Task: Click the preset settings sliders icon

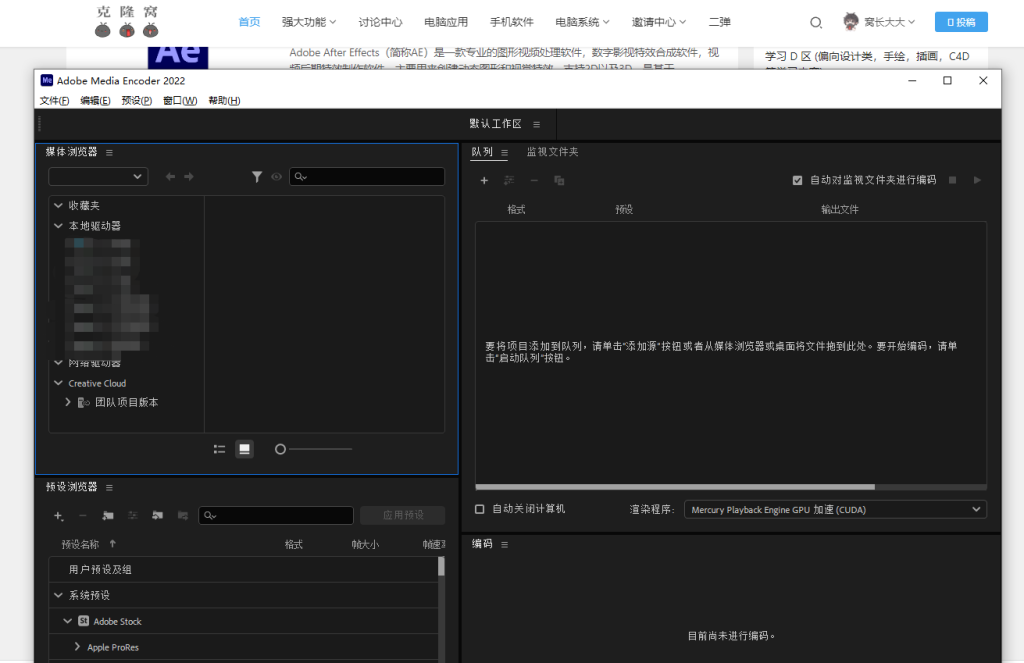Action: 133,515
